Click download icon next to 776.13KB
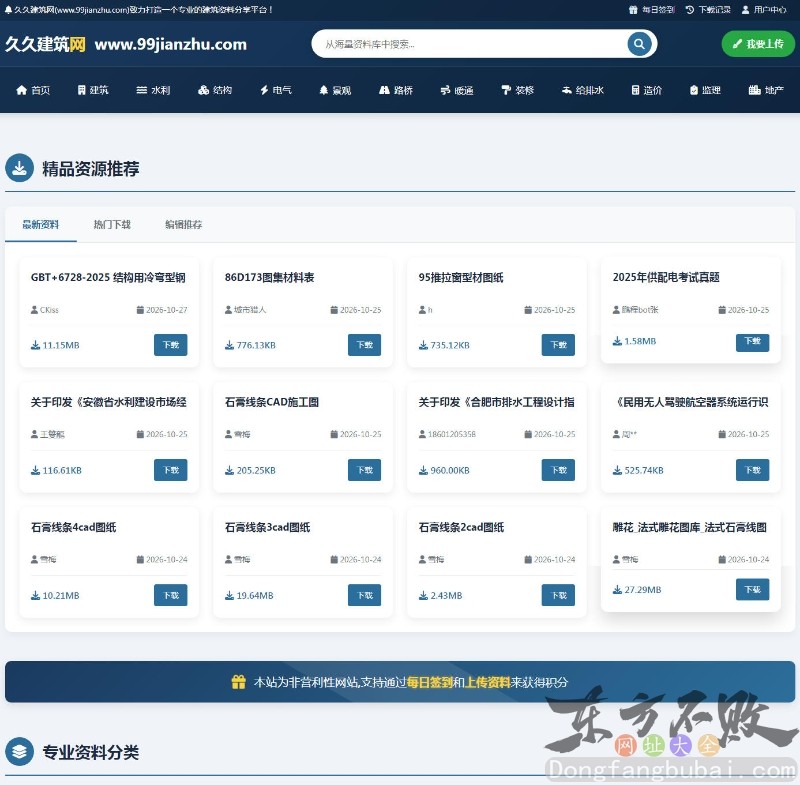This screenshot has width=800, height=785. [x=229, y=345]
